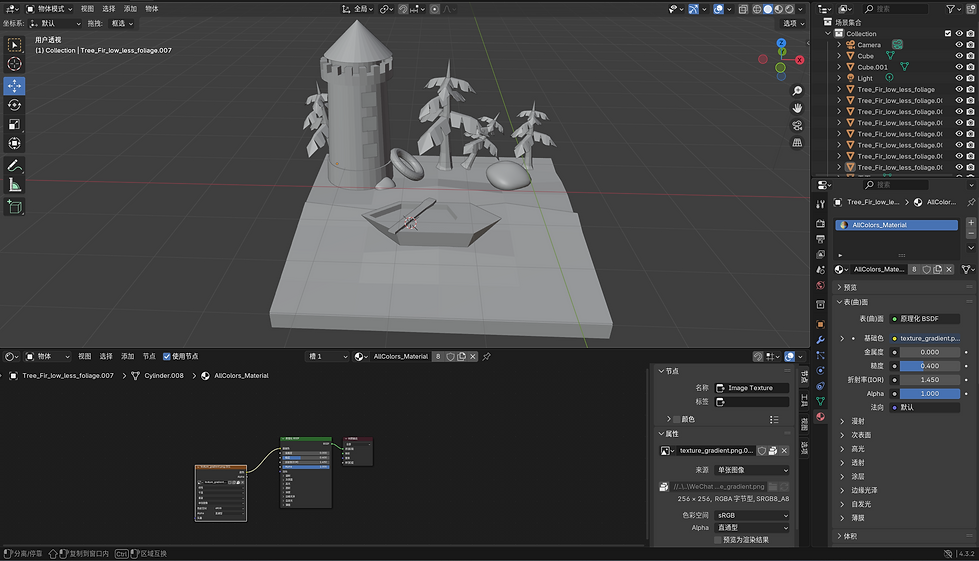Image resolution: width=979 pixels, height=561 pixels.
Task: Open View menu in node editor
Action: click(85, 356)
